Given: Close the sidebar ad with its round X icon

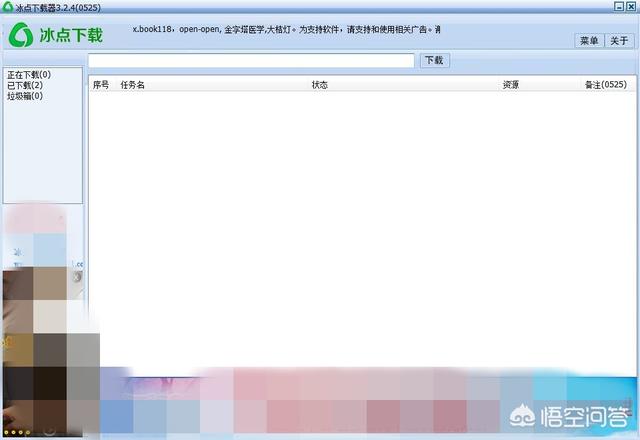Looking at the screenshot, I should click(77, 277).
